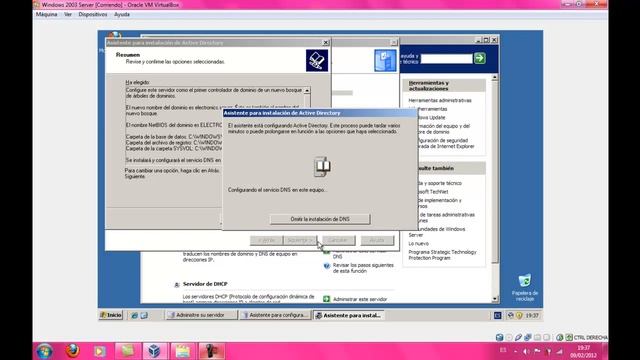Show hidden host tray icons arrow
The height and width of the screenshot is (360, 640).
tap(515, 351)
